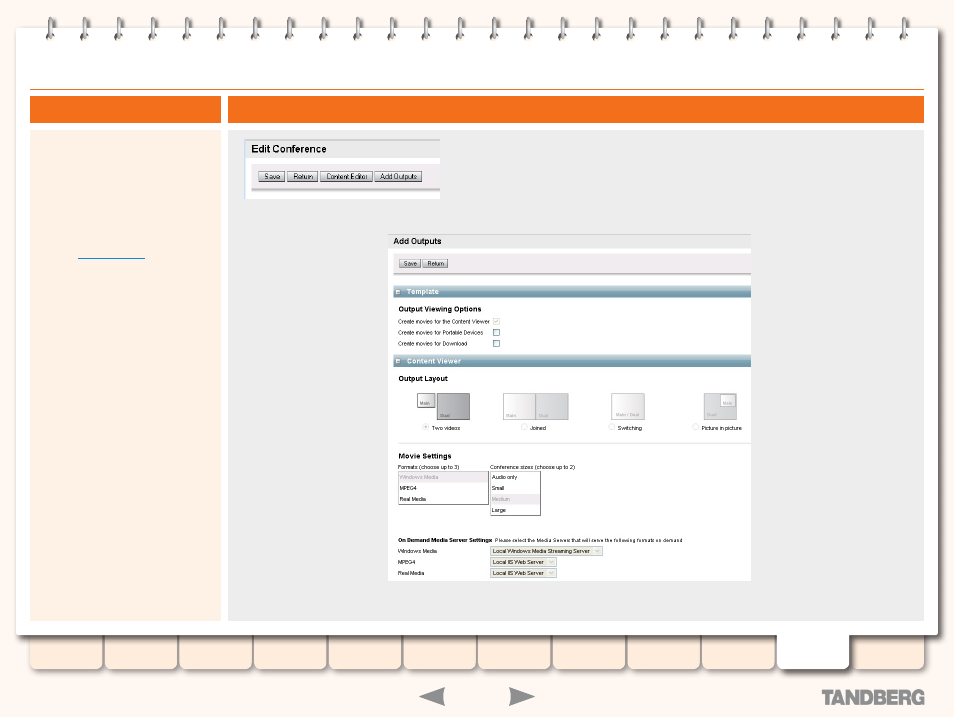The image size is (954, 717).
Task: Collapse the Template section
Action: tap(398, 292)
